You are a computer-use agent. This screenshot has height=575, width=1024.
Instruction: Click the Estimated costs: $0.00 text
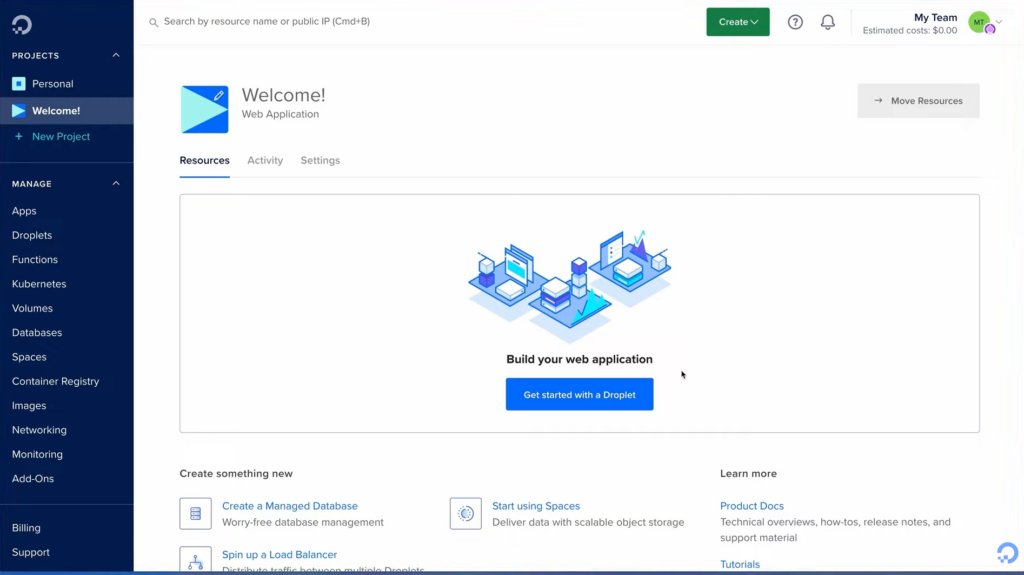pos(910,31)
